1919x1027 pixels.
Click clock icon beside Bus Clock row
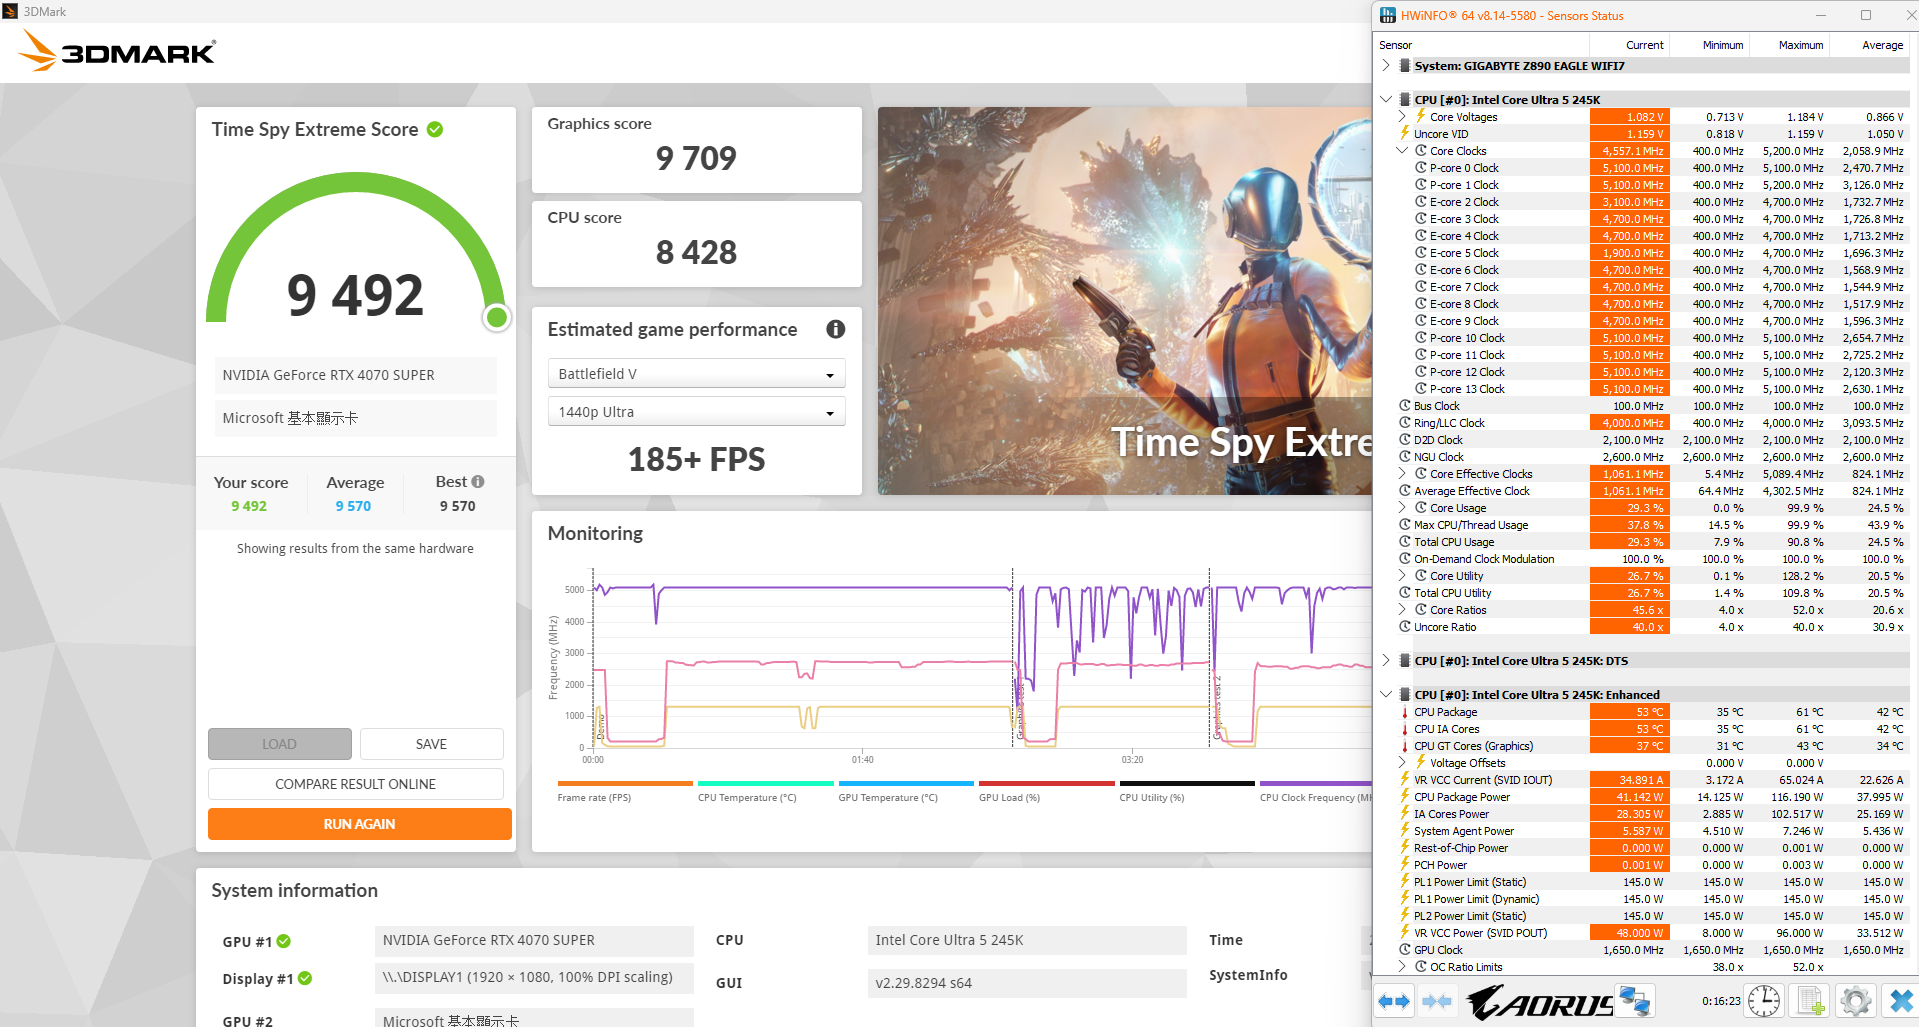click(1405, 406)
